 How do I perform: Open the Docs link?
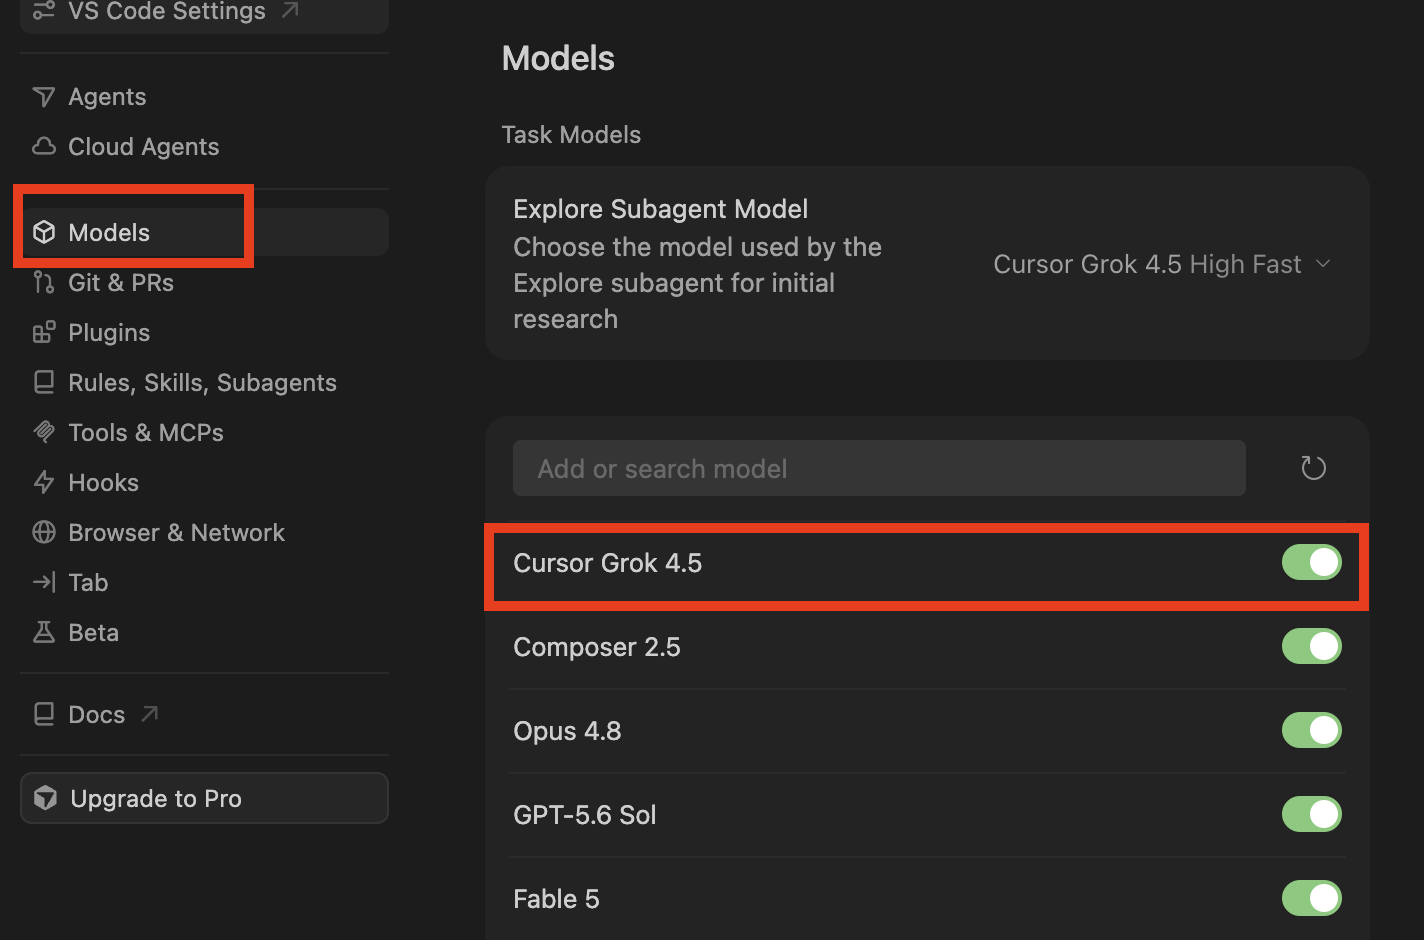click(x=204, y=715)
